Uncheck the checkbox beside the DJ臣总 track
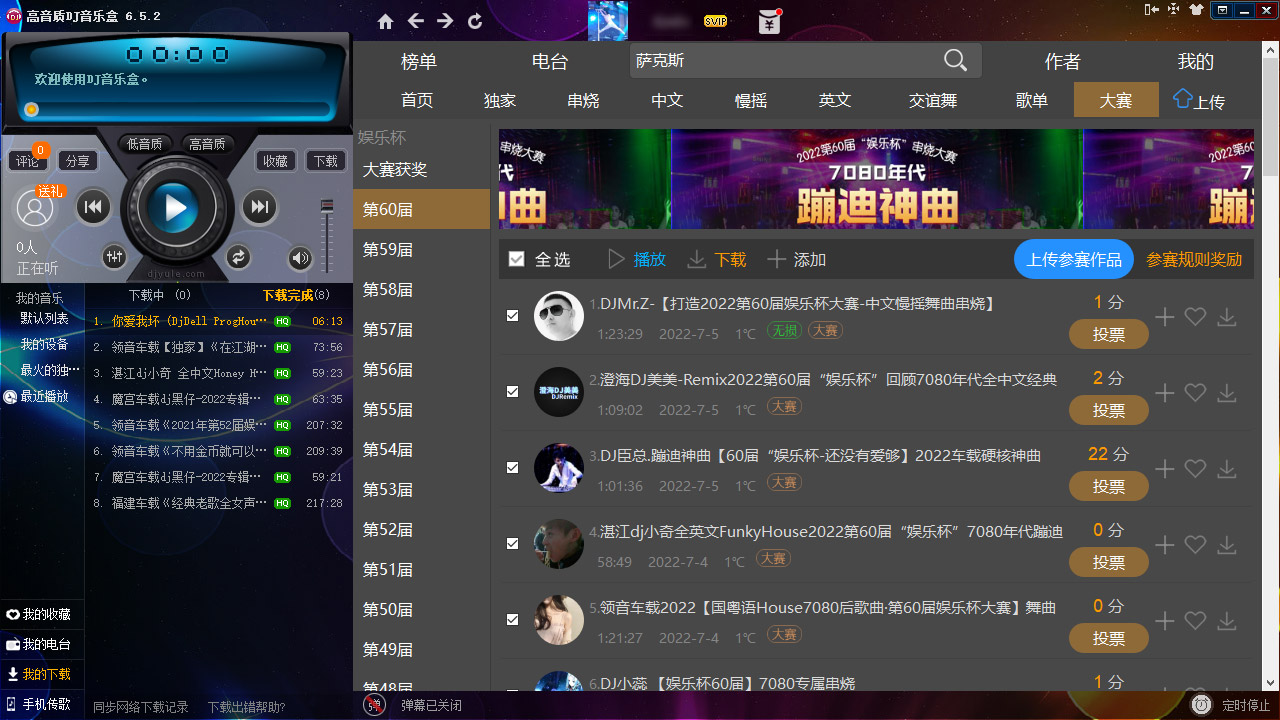The width and height of the screenshot is (1280, 720). (513, 467)
